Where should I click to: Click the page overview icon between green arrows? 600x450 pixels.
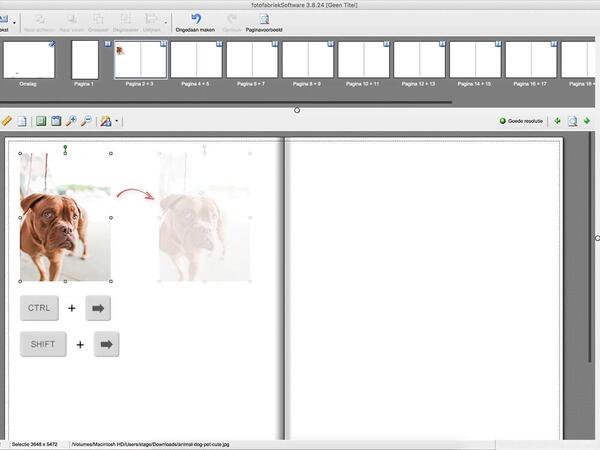click(572, 121)
